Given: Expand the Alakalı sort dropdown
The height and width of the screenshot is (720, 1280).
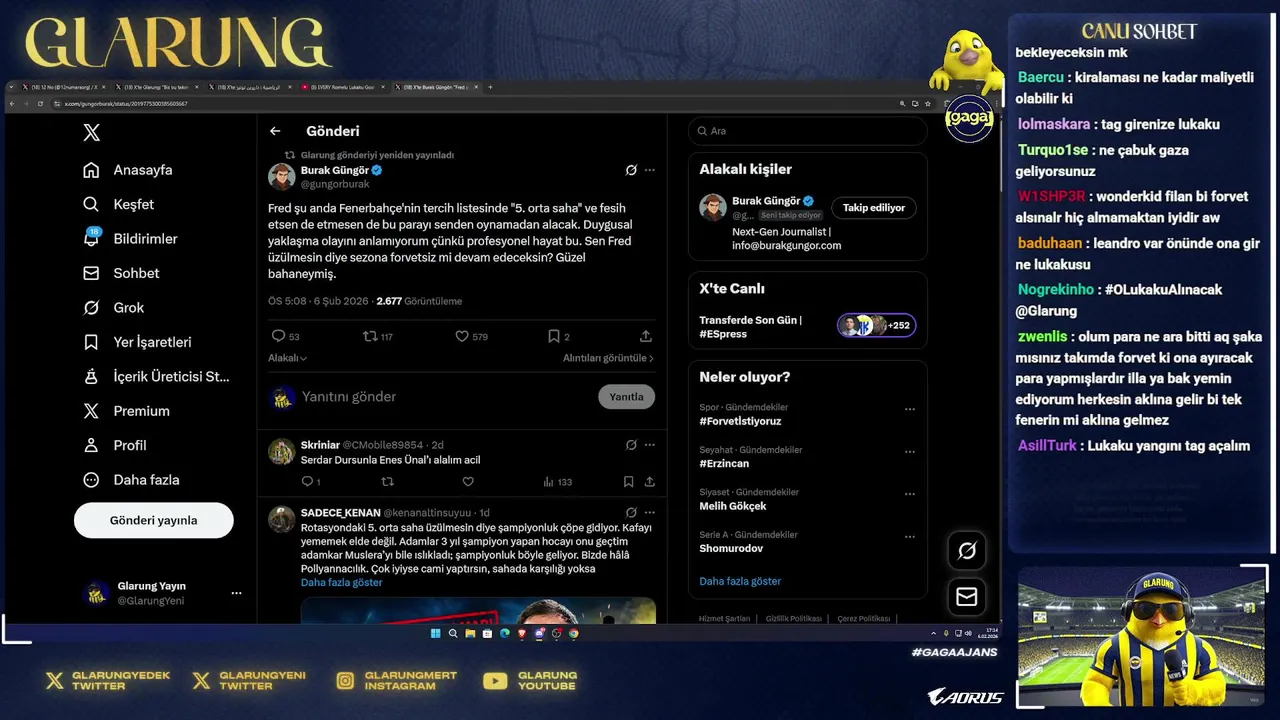Looking at the screenshot, I should click(287, 358).
